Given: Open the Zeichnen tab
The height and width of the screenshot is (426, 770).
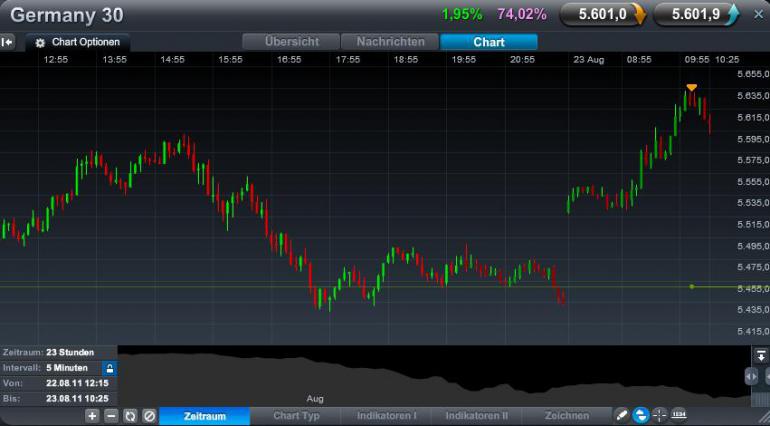Looking at the screenshot, I should coord(567,416).
